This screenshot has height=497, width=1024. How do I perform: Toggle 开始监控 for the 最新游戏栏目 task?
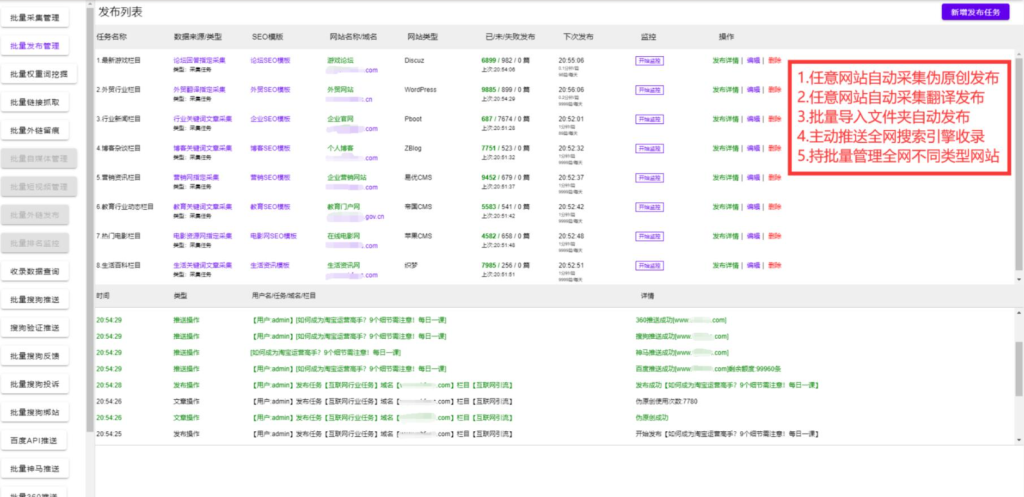point(649,60)
